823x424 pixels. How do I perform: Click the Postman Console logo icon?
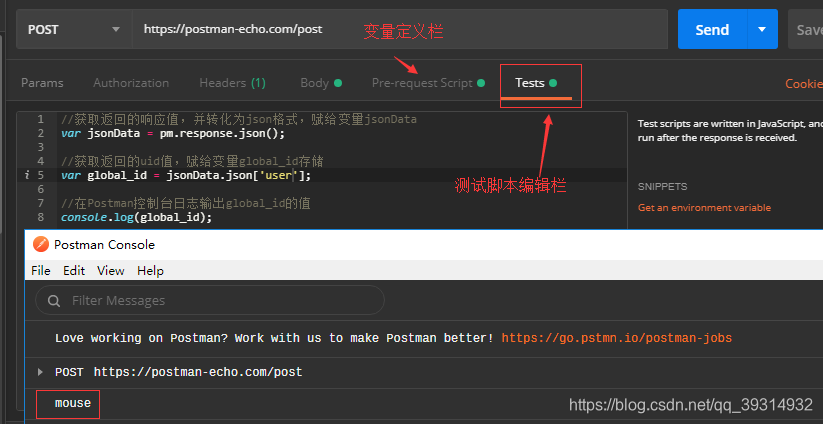click(40, 245)
